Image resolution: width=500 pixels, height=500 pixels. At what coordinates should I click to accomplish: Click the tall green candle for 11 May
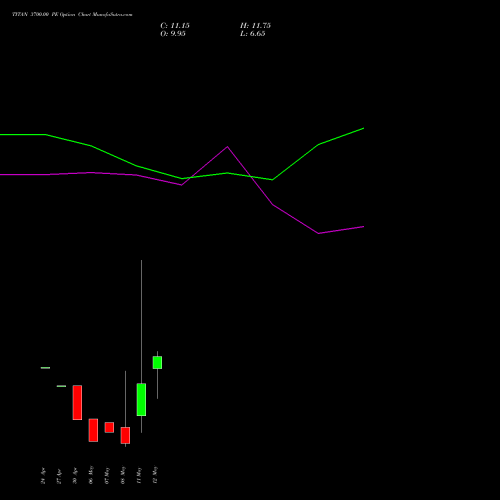(141, 400)
